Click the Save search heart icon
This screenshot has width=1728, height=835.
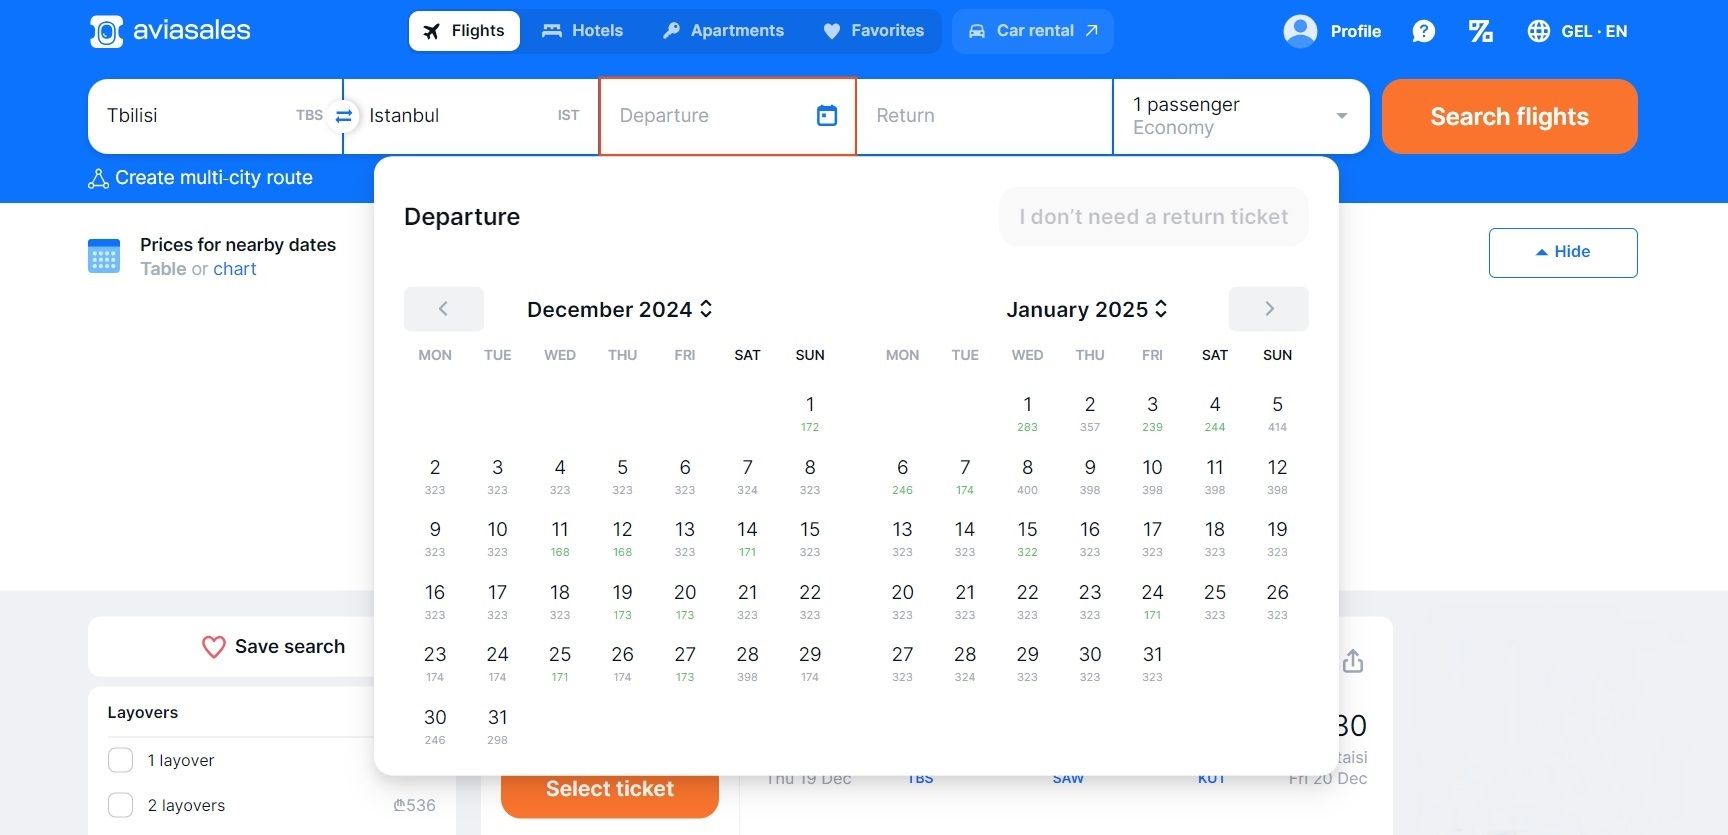click(x=214, y=647)
